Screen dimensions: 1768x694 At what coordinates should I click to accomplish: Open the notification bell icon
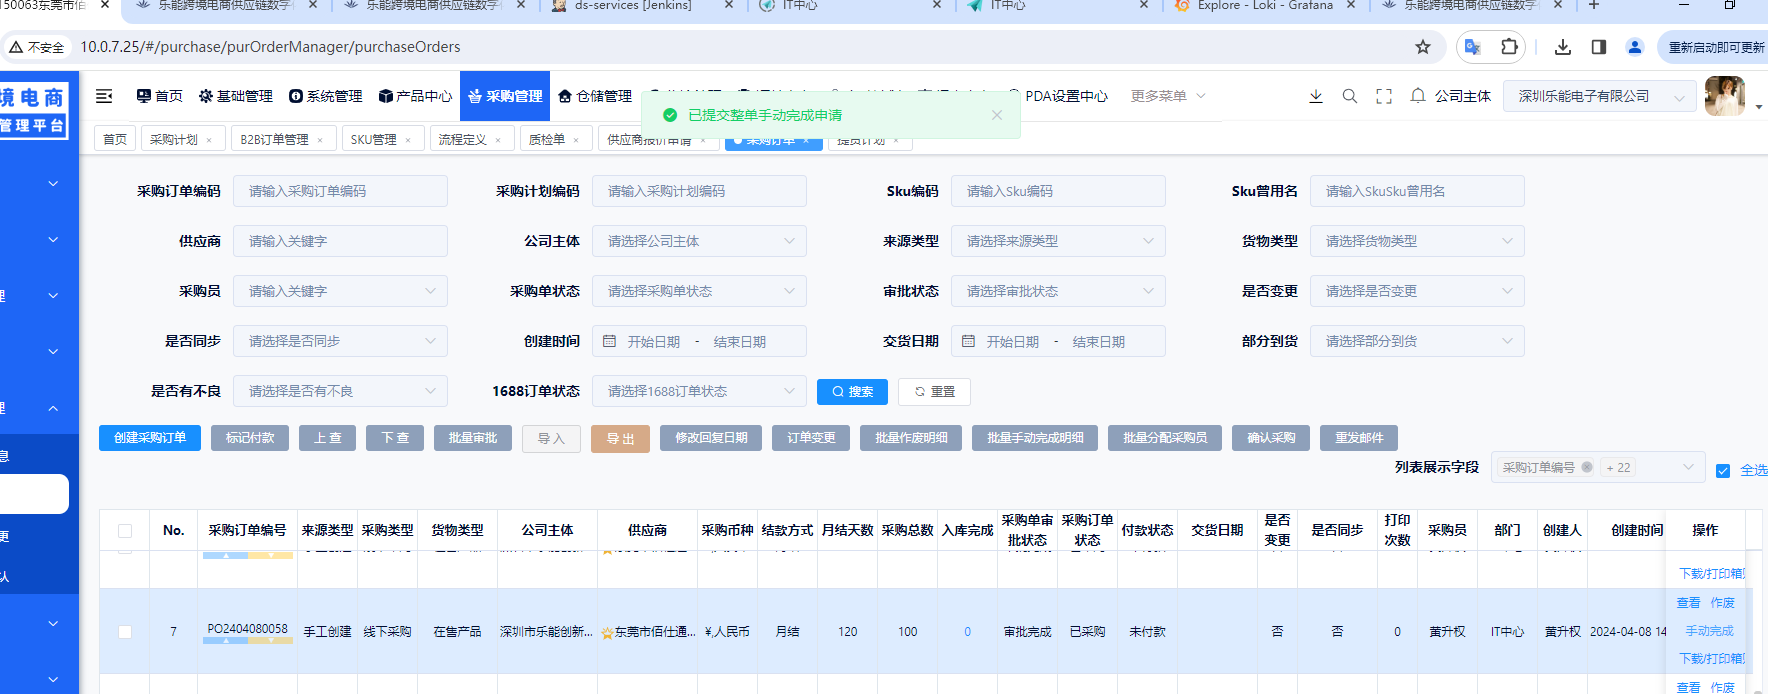click(x=1418, y=96)
